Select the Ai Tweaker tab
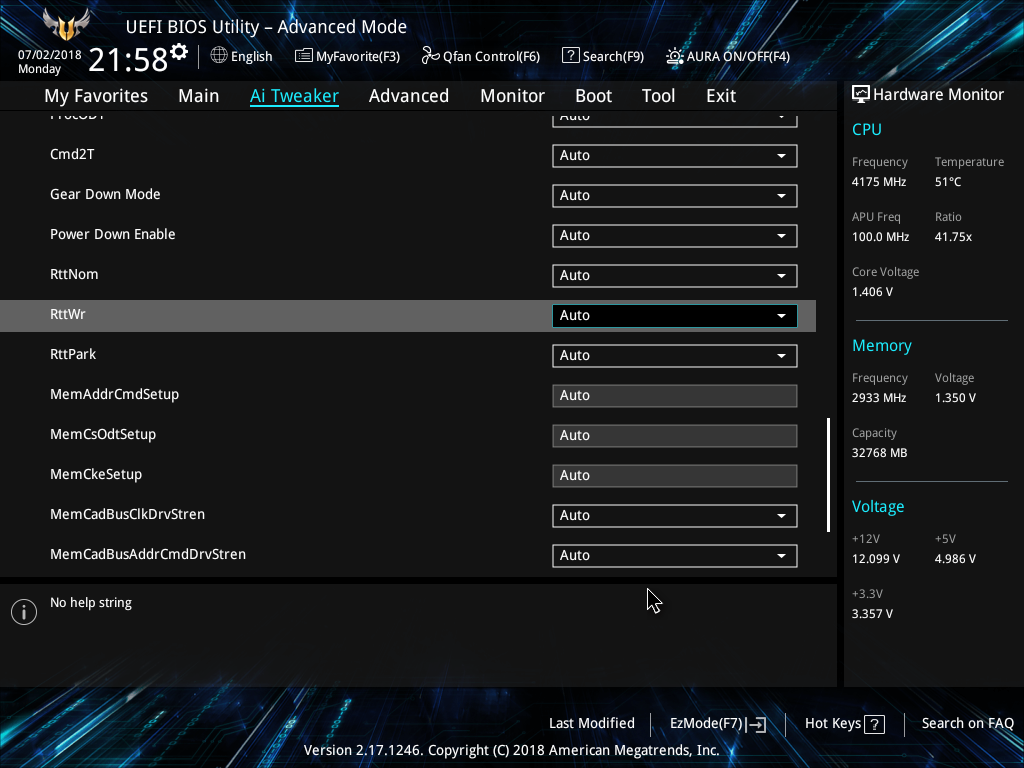The width and height of the screenshot is (1024, 768). click(x=294, y=96)
